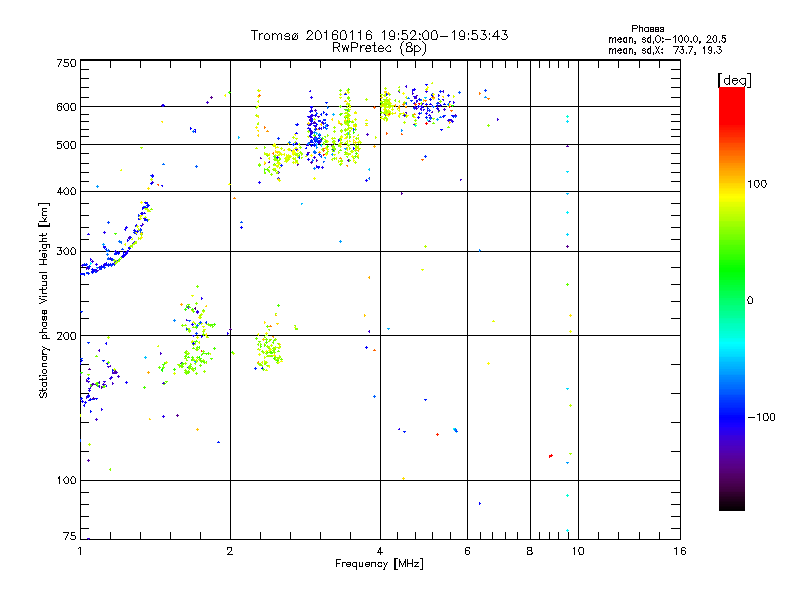Click the 8 tick on the frequency axis
This screenshot has height=600, width=800.
point(530,551)
